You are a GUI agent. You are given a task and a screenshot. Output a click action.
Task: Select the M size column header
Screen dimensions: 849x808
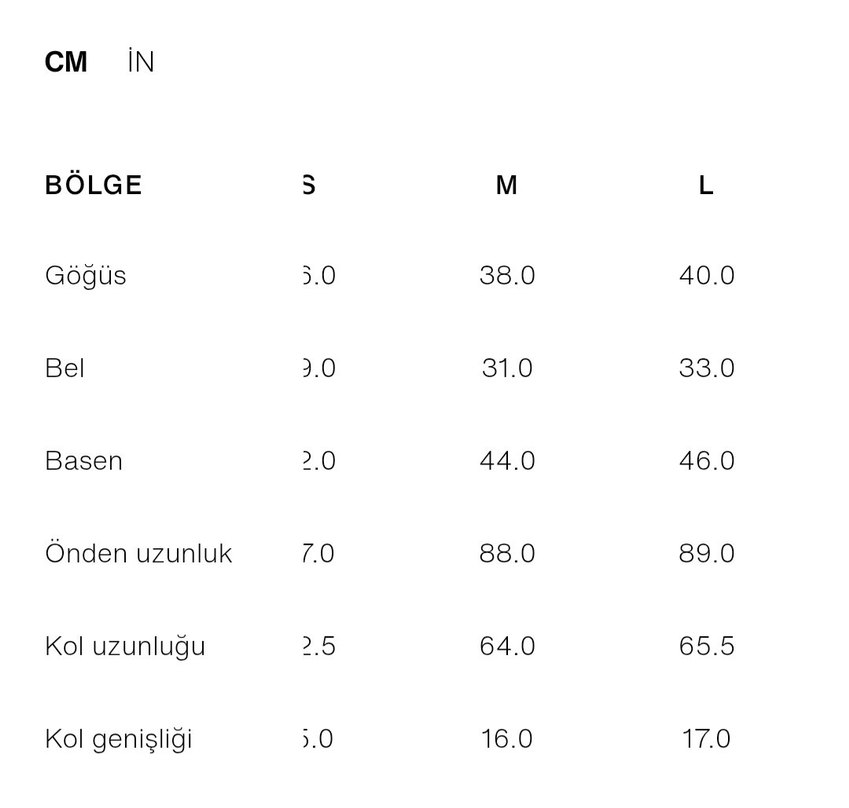pyautogui.click(x=506, y=185)
